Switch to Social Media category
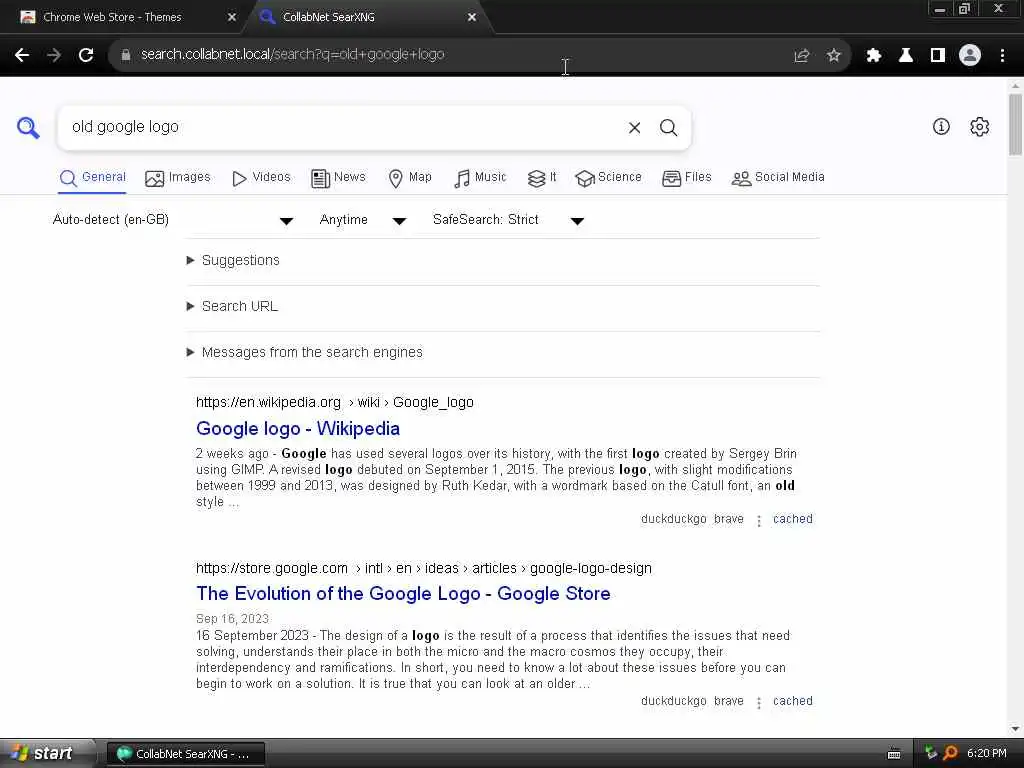The height and width of the screenshot is (768, 1024). (778, 178)
